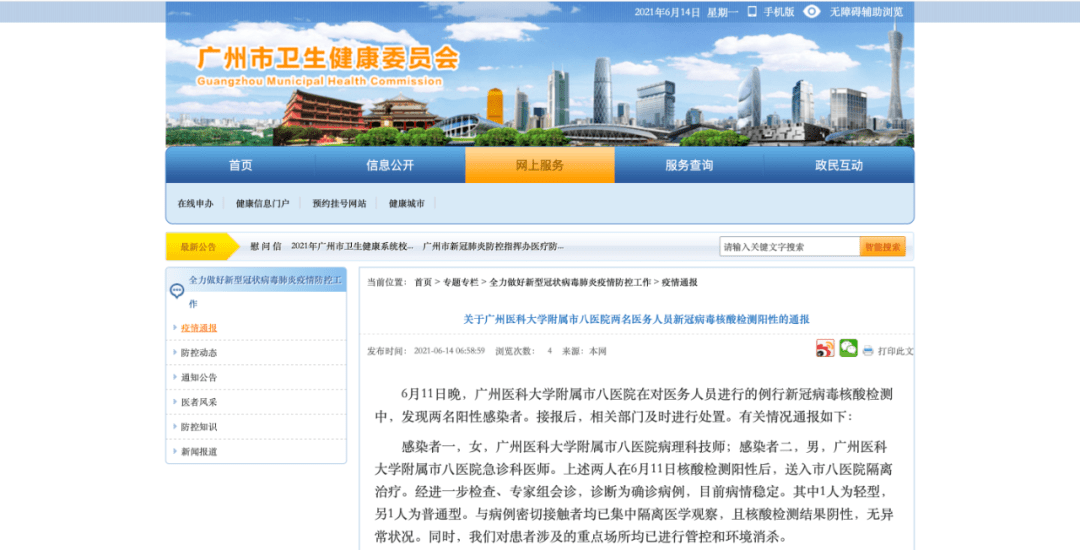Click the mobile phone icon for 手机版
1080x550 pixels.
pos(753,12)
